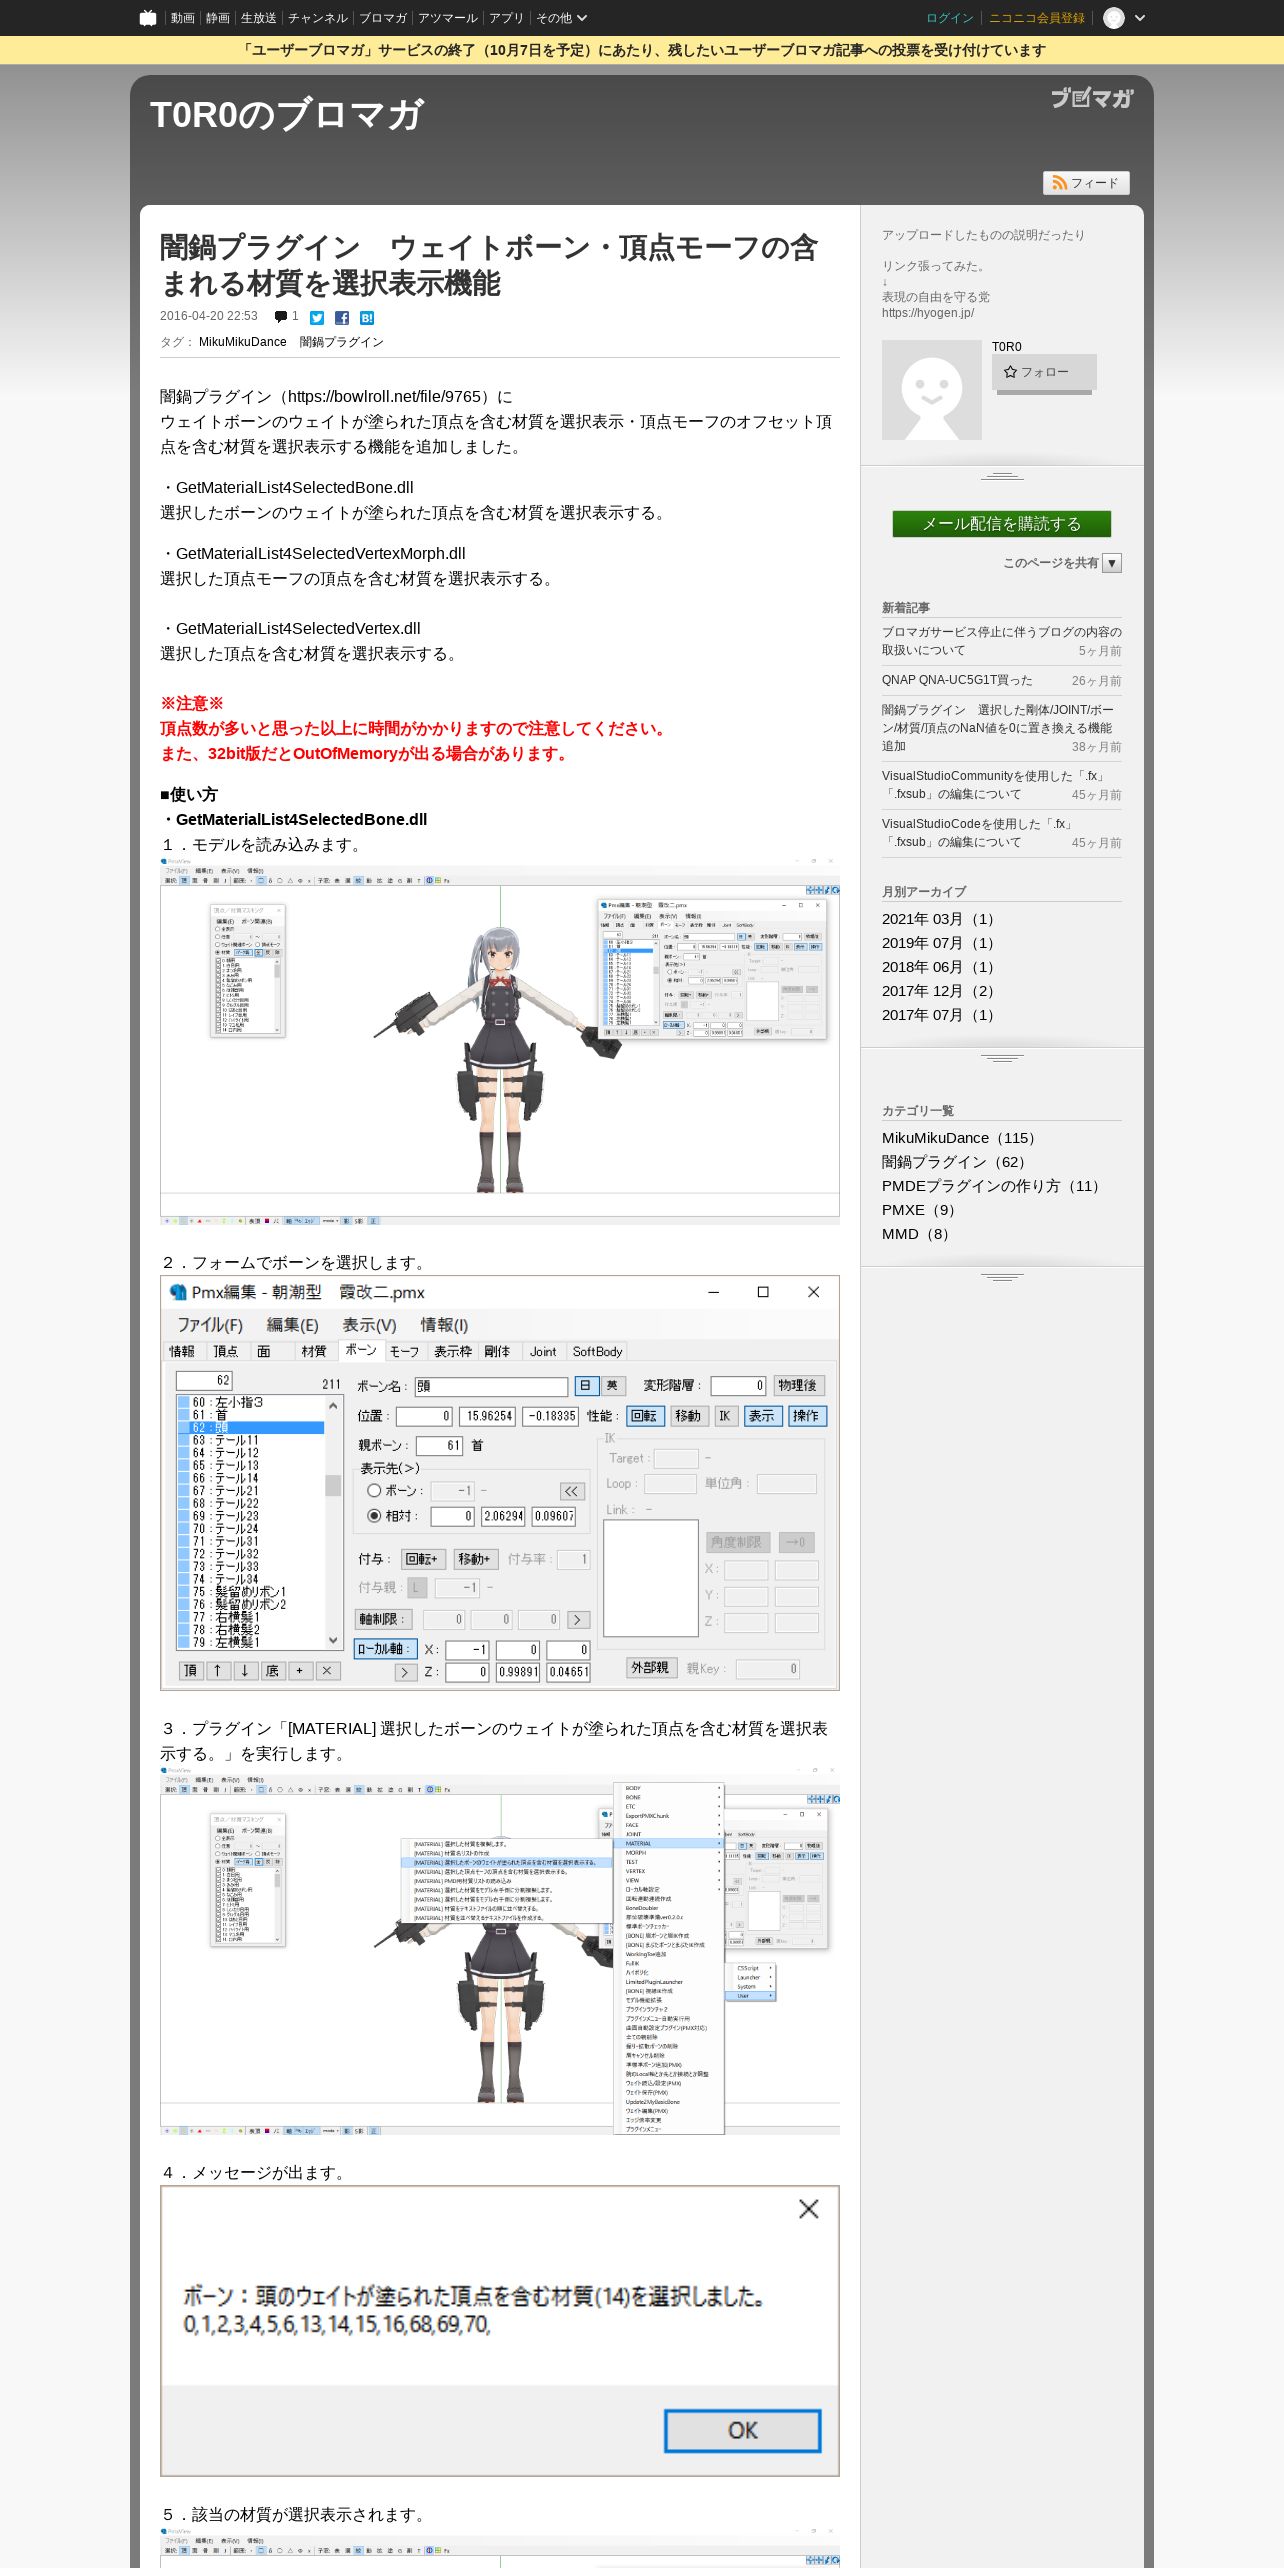Open ファイル(F) menu in Pmx screenshot
1284x2568 pixels.
pyautogui.click(x=210, y=1325)
